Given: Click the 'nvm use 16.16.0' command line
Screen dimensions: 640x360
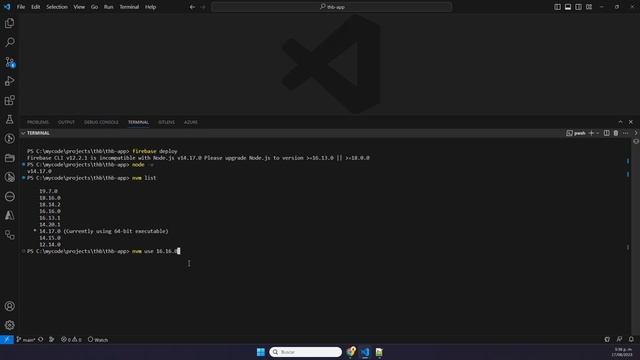Looking at the screenshot, I should coord(155,251).
